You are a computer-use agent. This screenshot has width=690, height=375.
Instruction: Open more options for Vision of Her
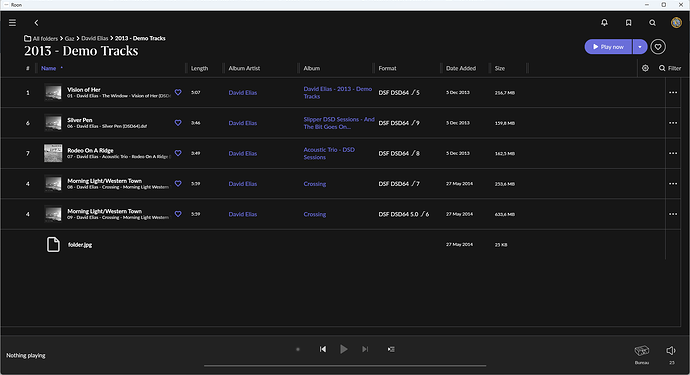673,92
